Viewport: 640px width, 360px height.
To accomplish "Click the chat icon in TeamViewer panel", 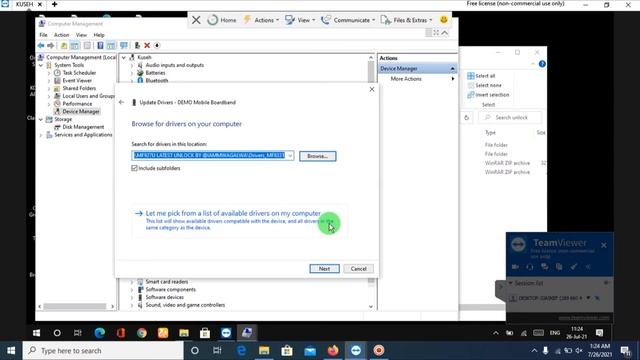I will 544,267.
